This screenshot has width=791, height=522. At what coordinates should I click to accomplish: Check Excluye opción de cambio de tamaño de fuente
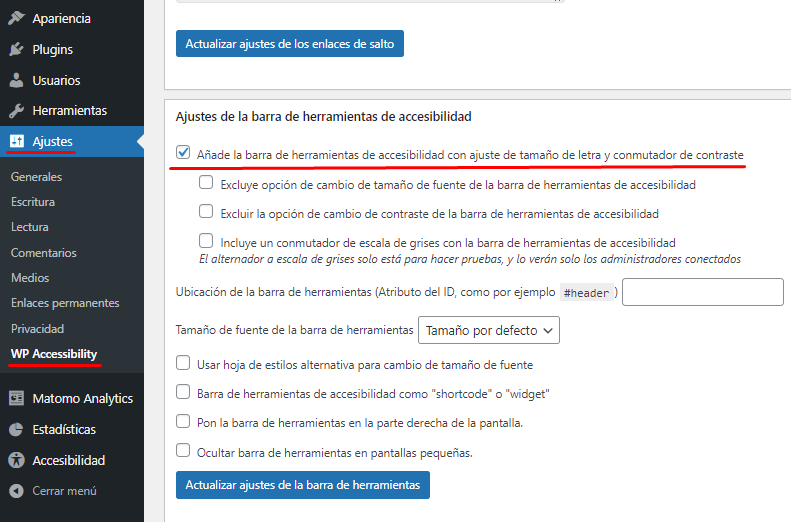[206, 182]
